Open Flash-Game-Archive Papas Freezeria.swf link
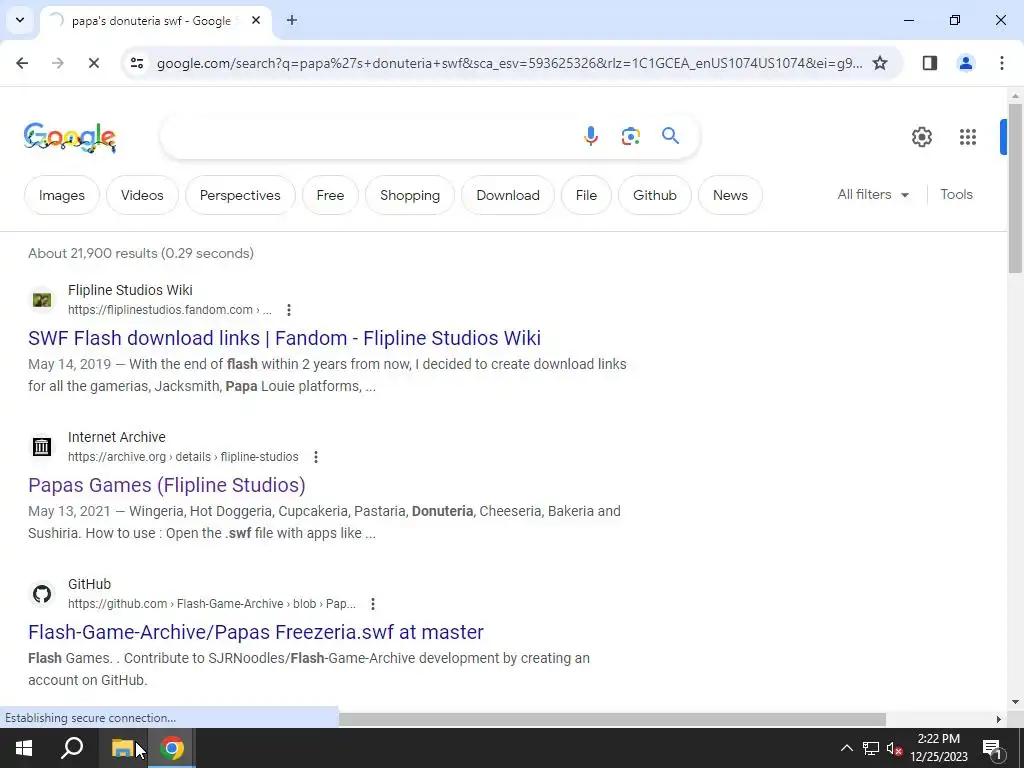The width and height of the screenshot is (1024, 768). coord(255,632)
